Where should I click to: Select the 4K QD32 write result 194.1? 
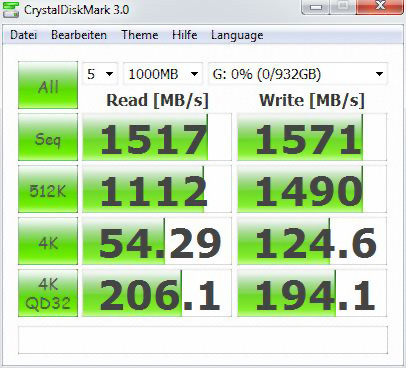click(x=312, y=293)
